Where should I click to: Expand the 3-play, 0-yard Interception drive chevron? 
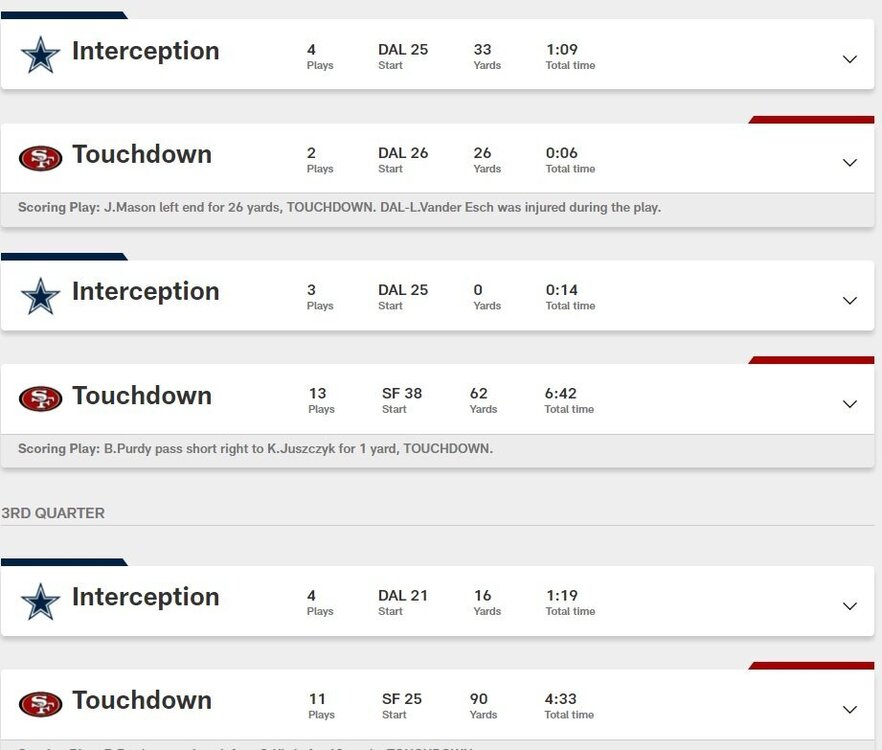pos(850,300)
